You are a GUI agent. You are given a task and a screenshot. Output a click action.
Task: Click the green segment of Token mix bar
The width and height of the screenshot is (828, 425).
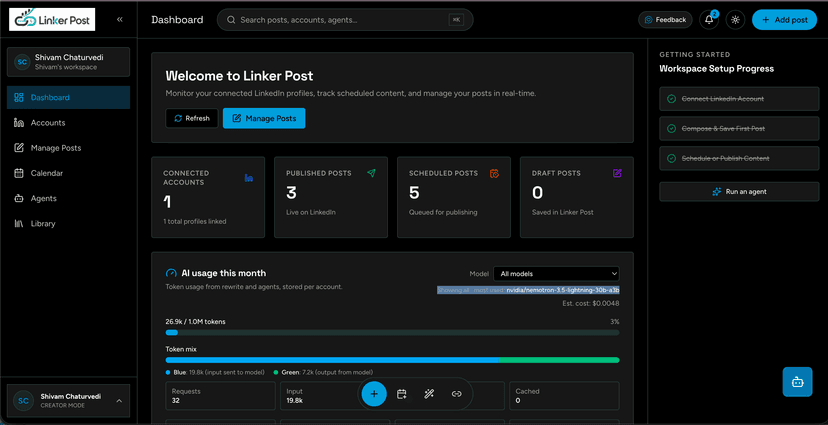pyautogui.click(x=559, y=360)
